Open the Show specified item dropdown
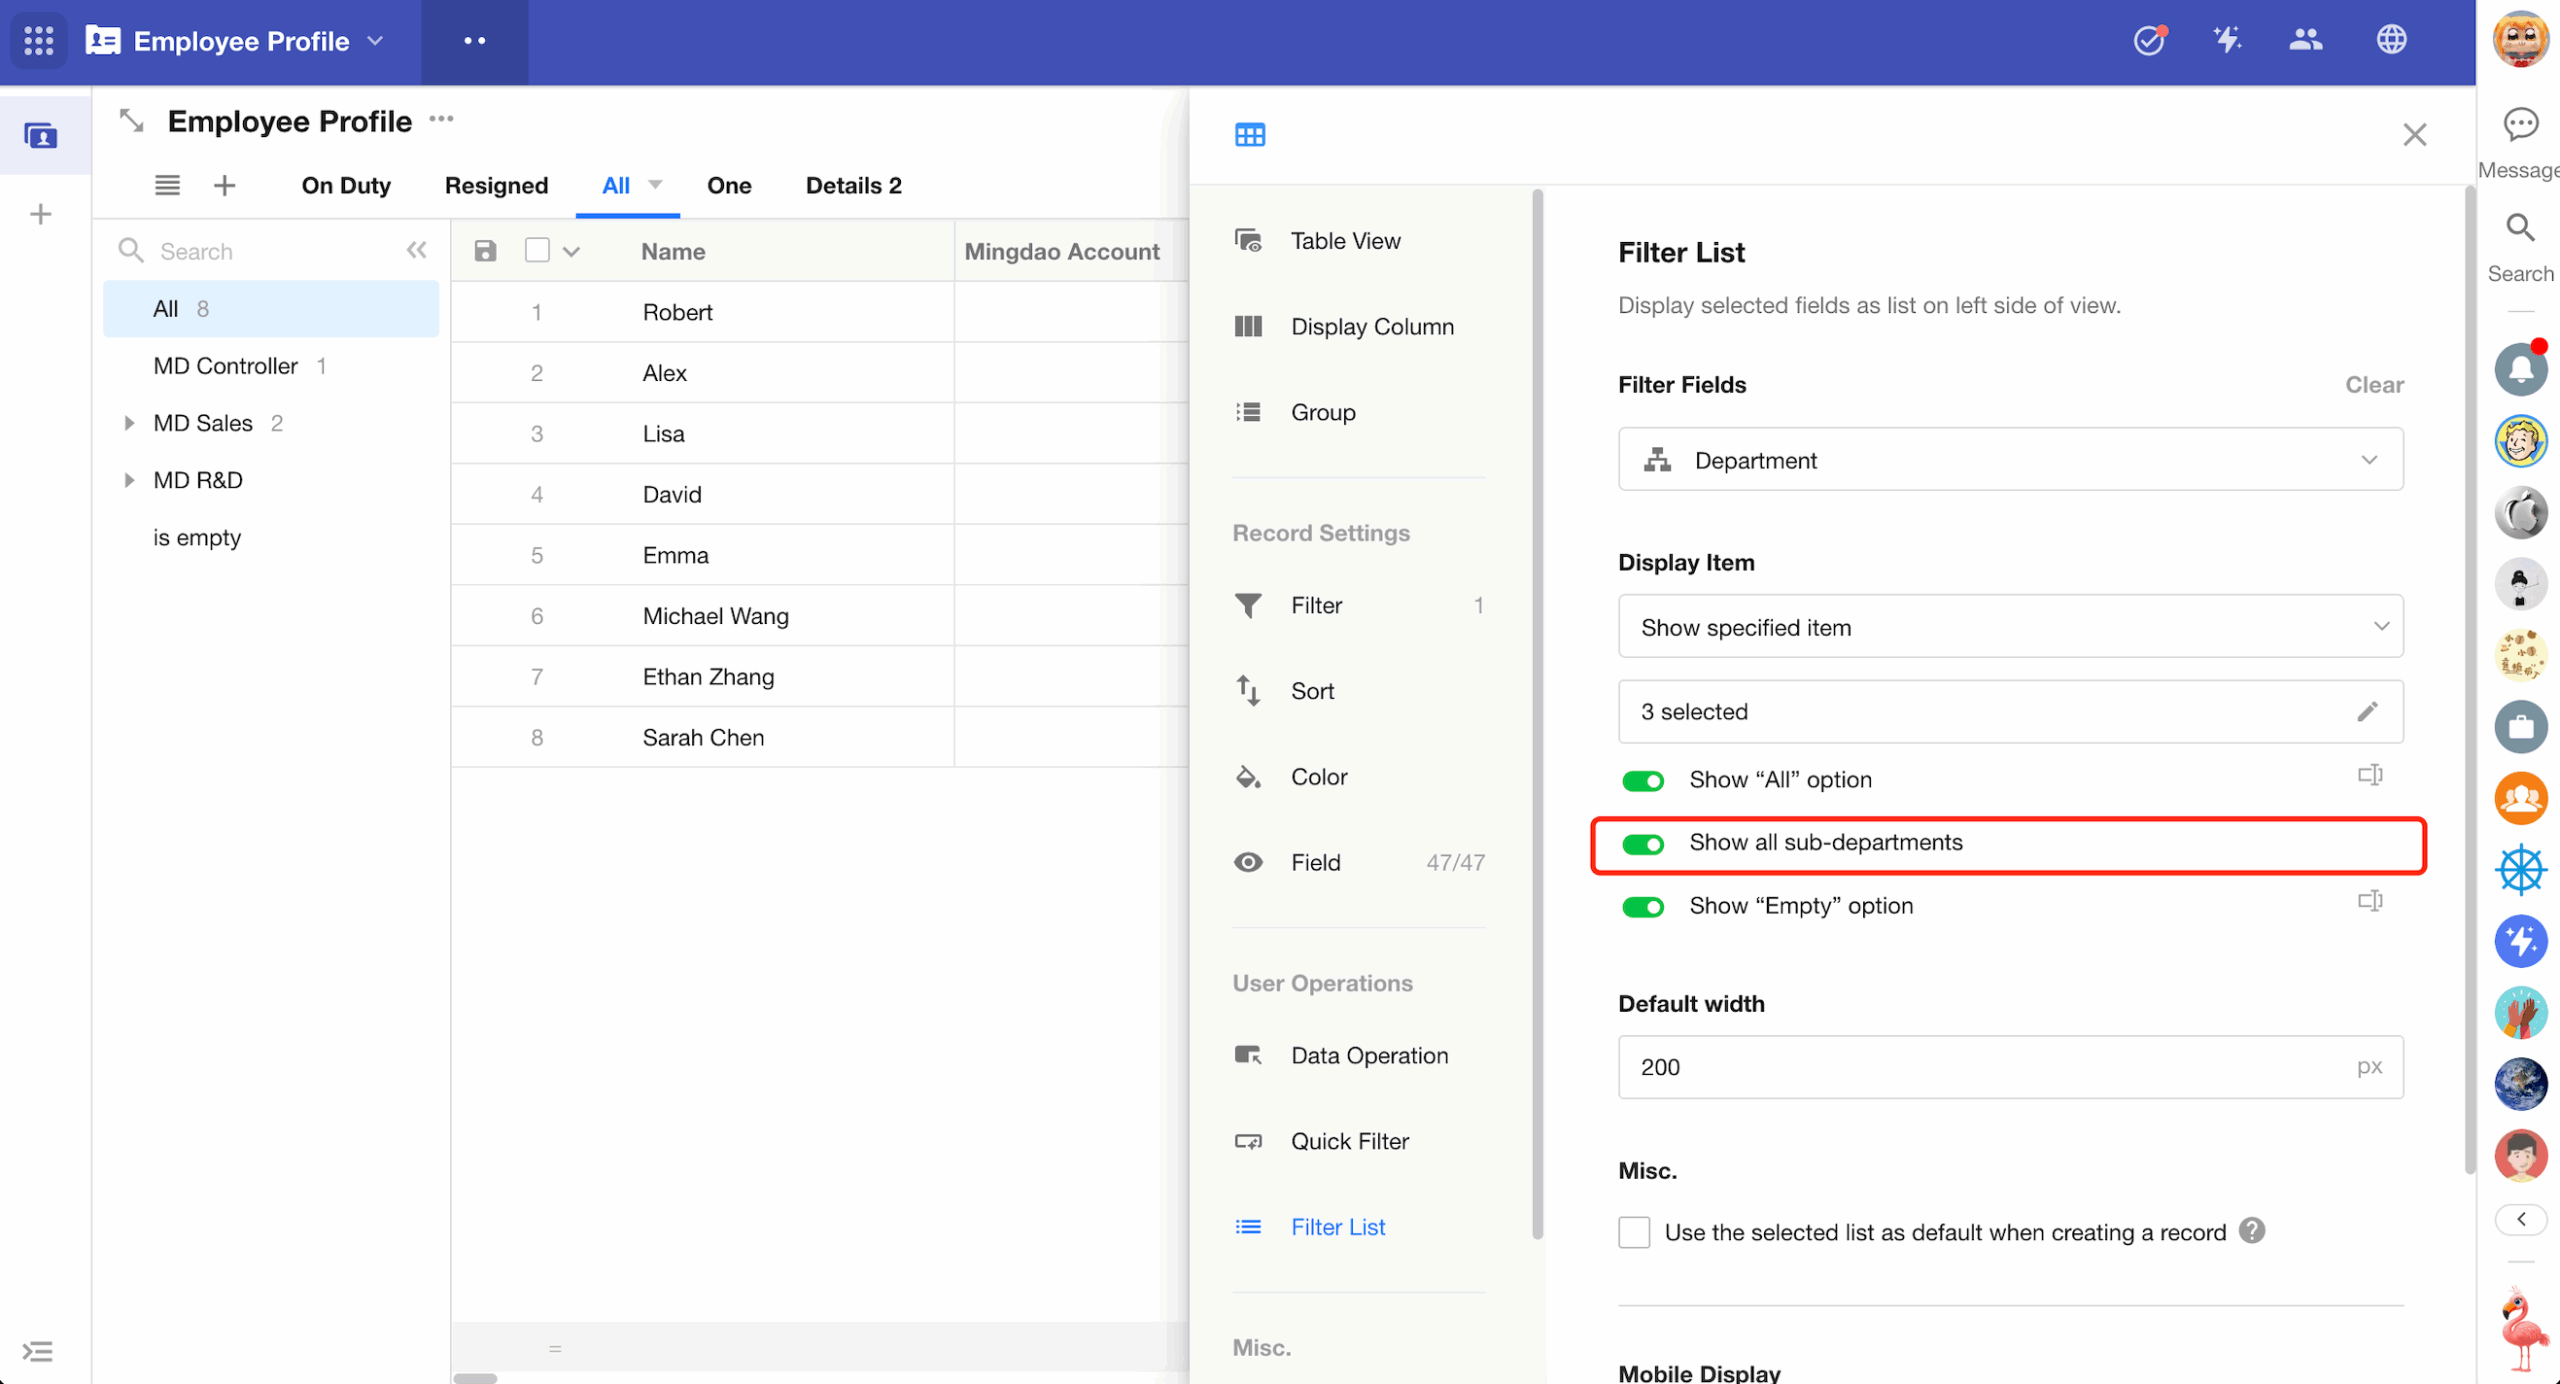Image resolution: width=2560 pixels, height=1384 pixels. click(x=2010, y=627)
